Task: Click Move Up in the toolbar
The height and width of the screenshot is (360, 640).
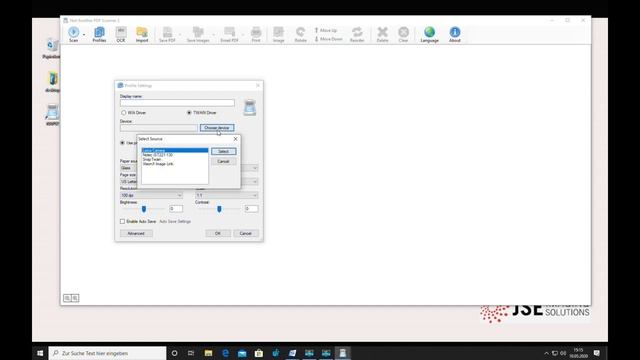Action: [x=326, y=30]
